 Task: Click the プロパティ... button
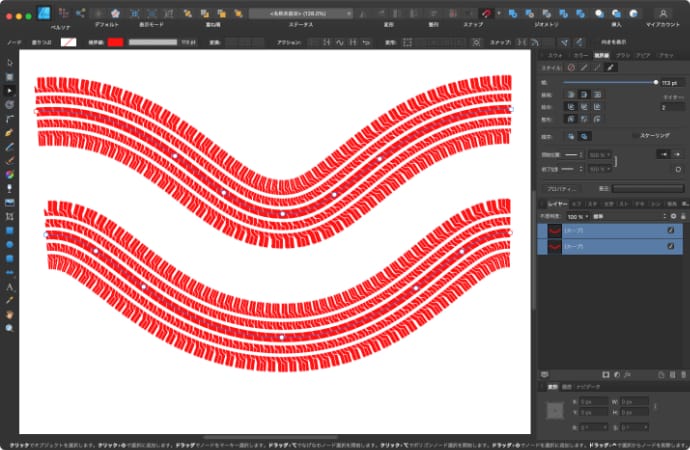point(563,188)
